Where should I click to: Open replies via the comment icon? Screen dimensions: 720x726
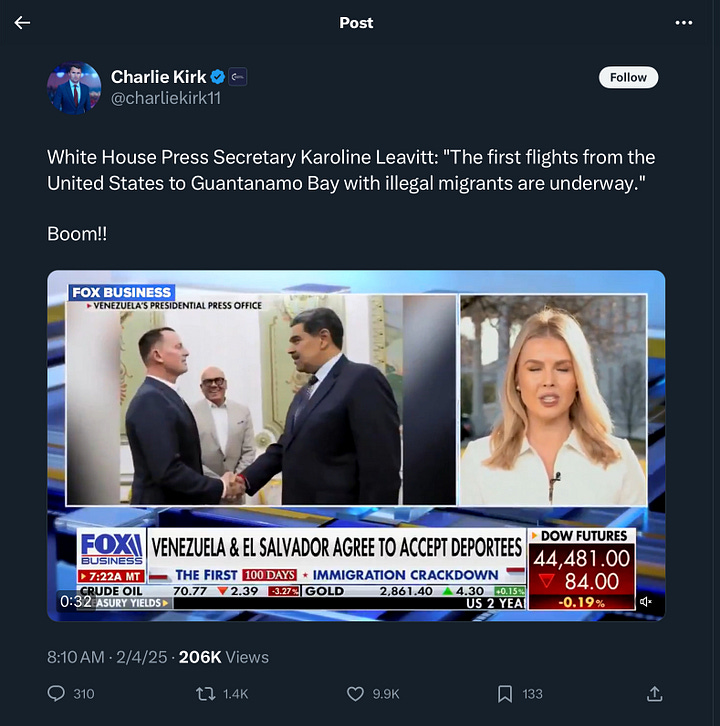click(56, 693)
